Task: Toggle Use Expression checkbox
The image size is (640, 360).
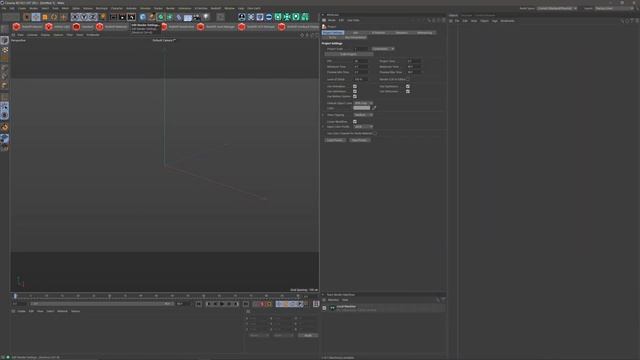Action: point(408,87)
